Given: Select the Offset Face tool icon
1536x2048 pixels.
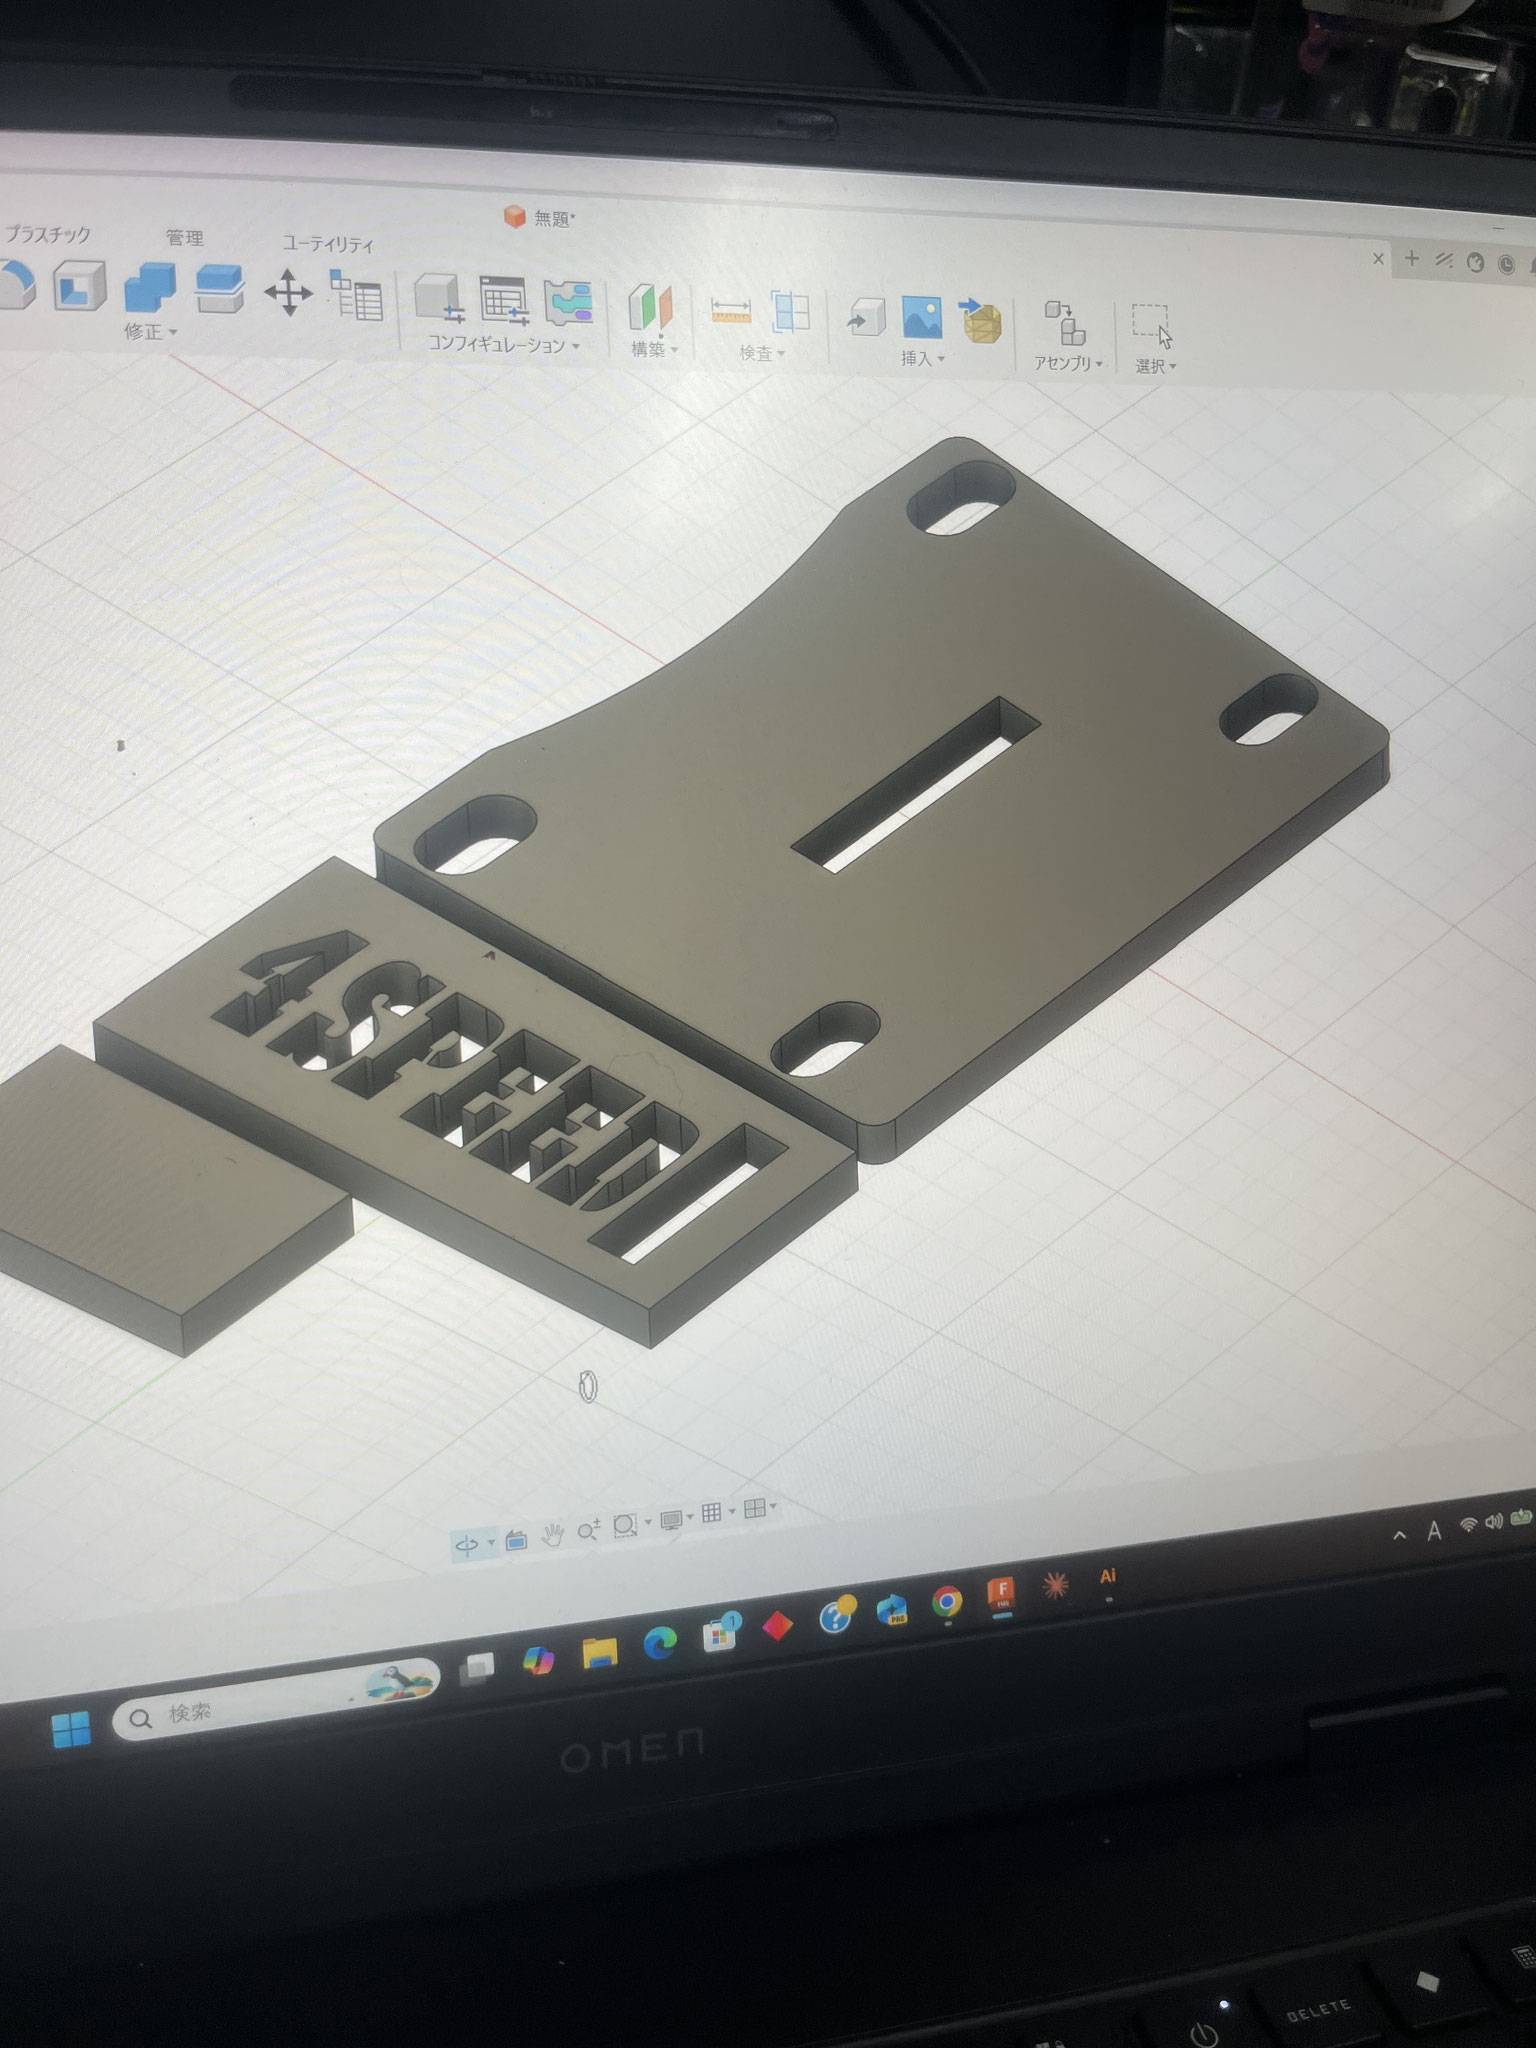Looking at the screenshot, I should 220,290.
